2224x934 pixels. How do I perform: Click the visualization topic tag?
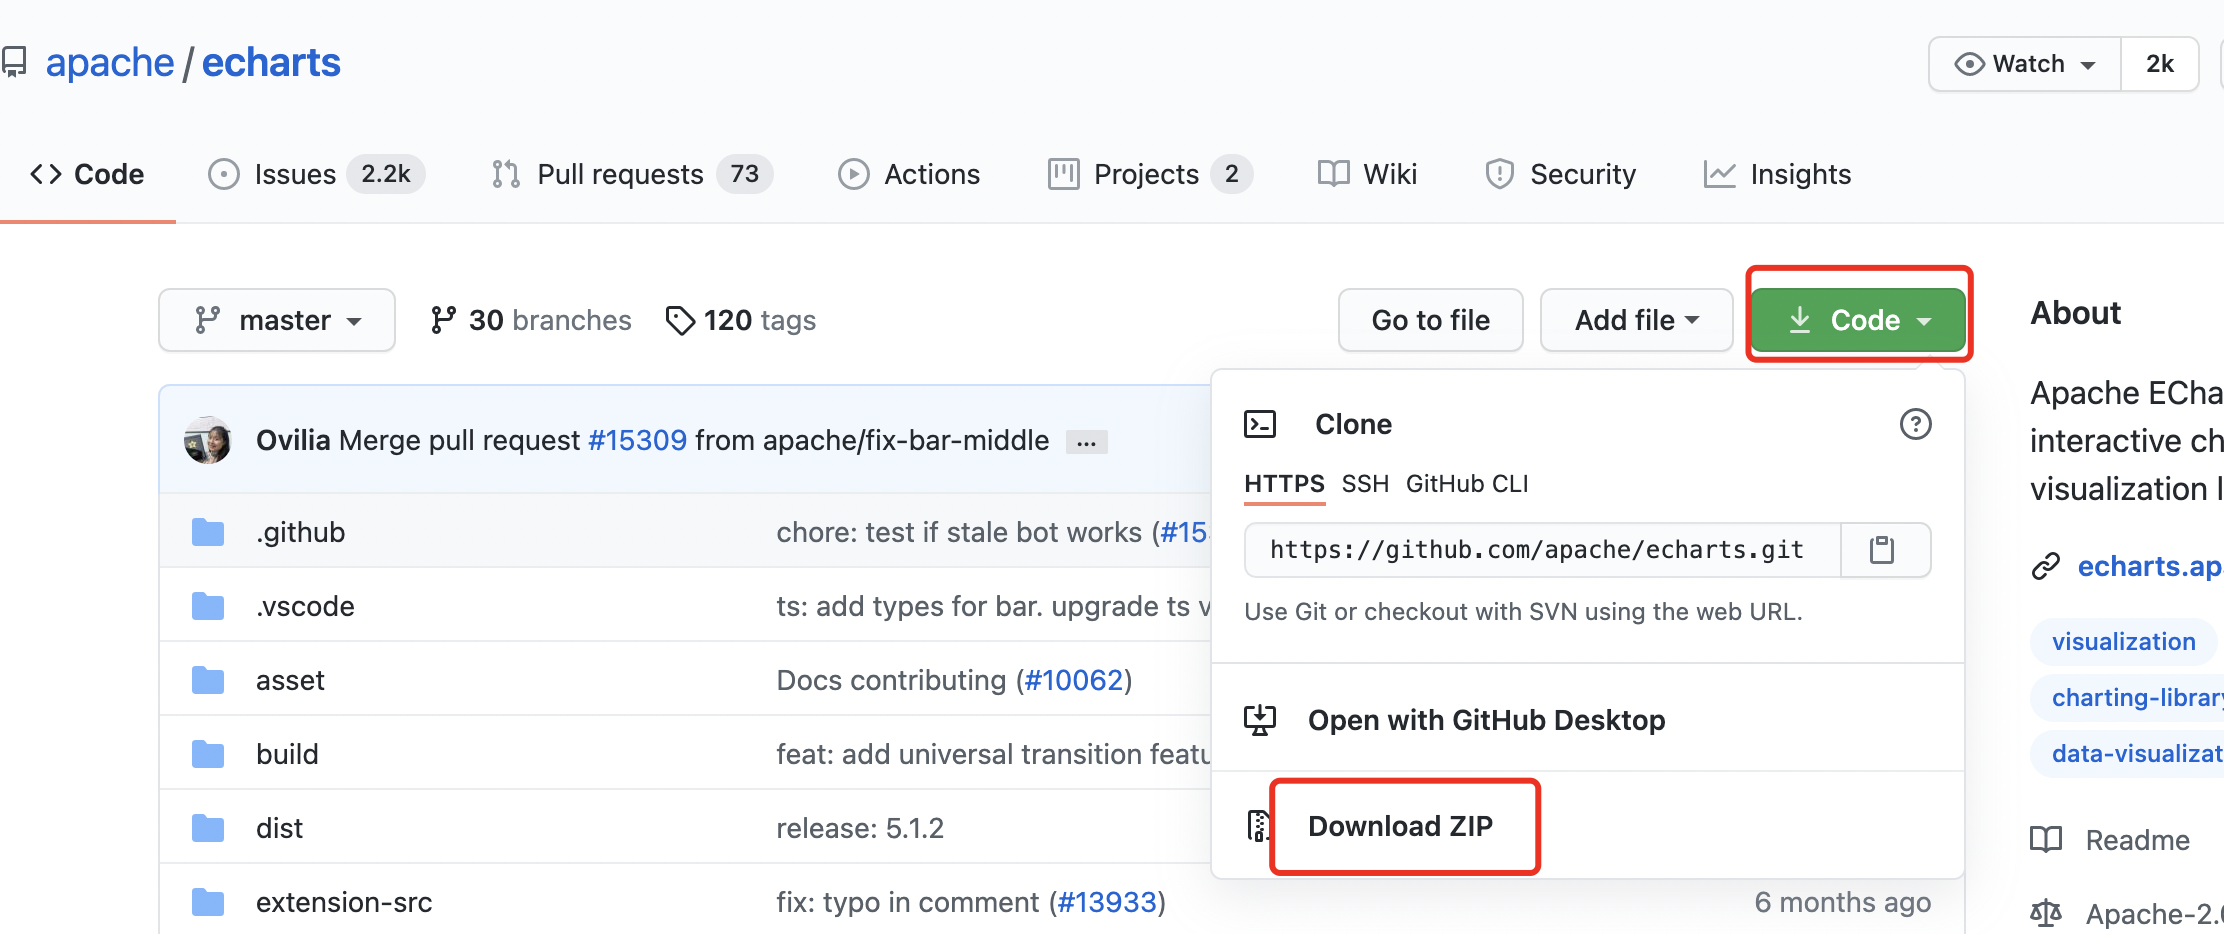click(2124, 641)
